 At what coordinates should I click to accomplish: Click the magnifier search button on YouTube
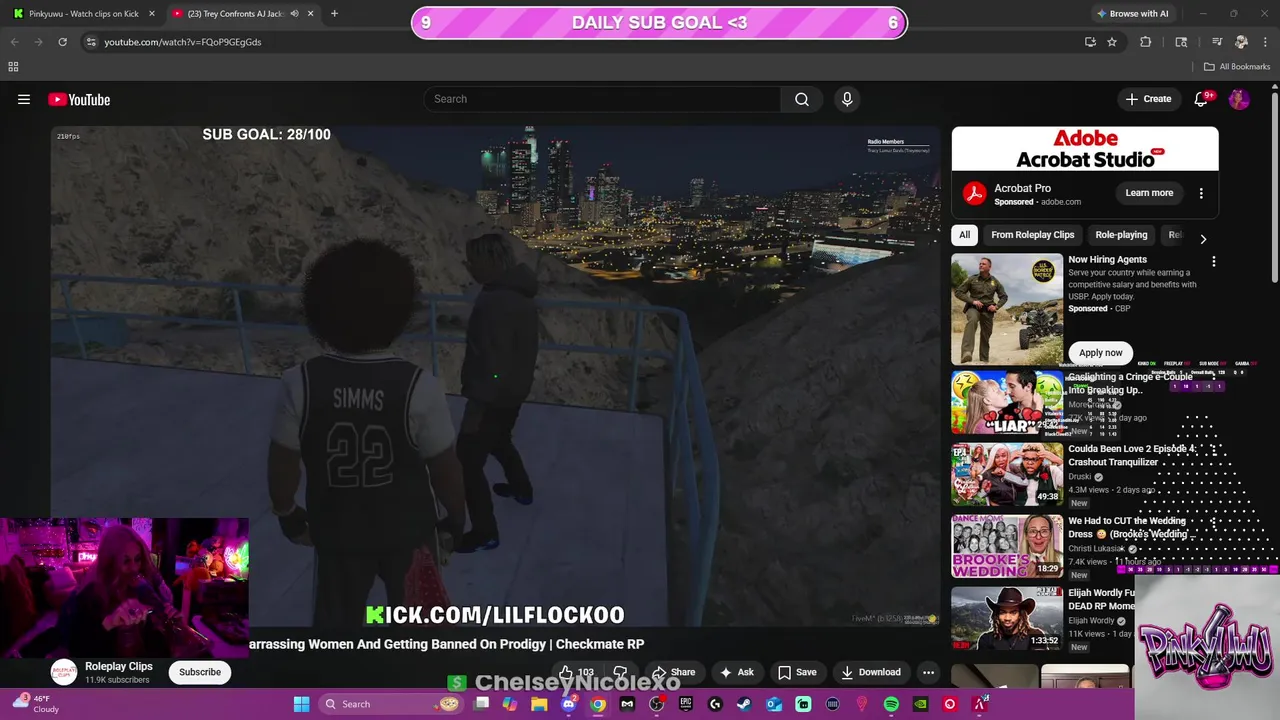click(802, 99)
